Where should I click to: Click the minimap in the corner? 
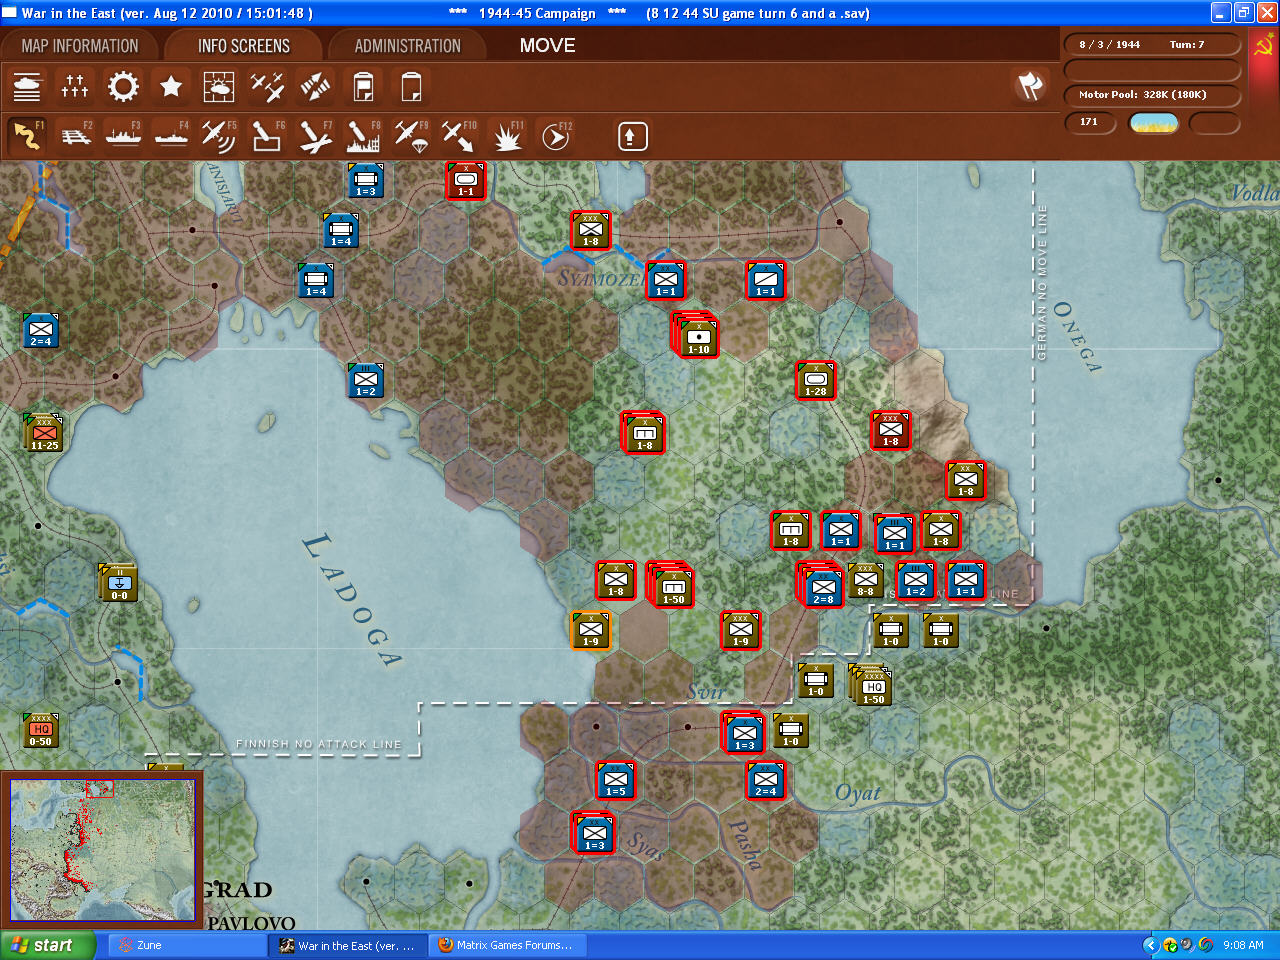coord(102,850)
